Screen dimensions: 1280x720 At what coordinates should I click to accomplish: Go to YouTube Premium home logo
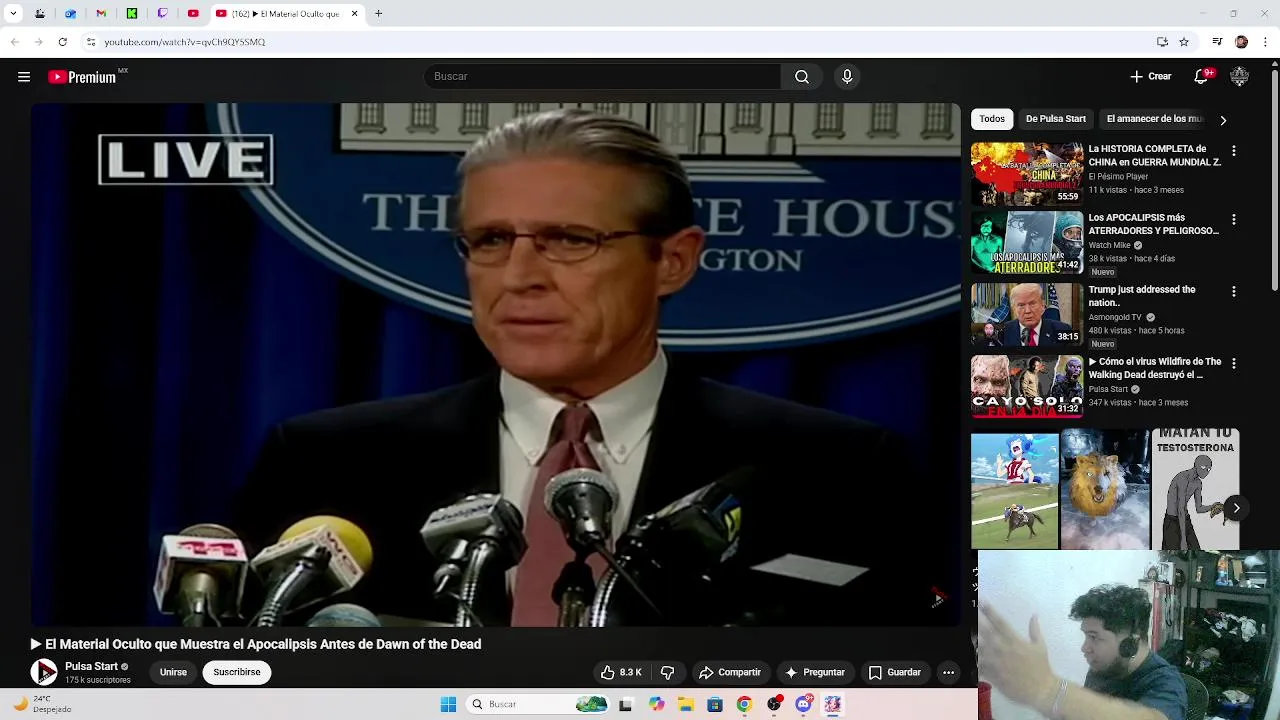[84, 77]
